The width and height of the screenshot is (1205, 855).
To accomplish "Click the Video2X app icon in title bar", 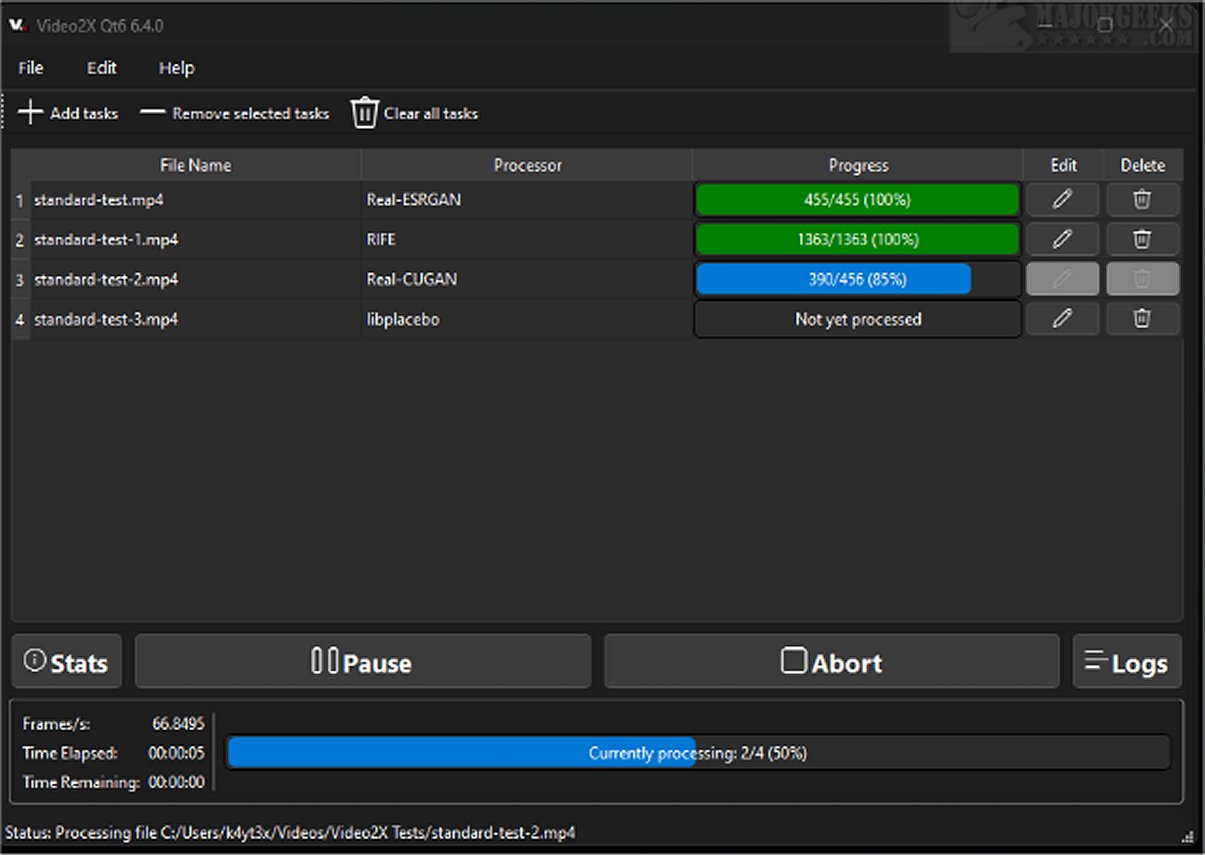I will pyautogui.click(x=18, y=24).
